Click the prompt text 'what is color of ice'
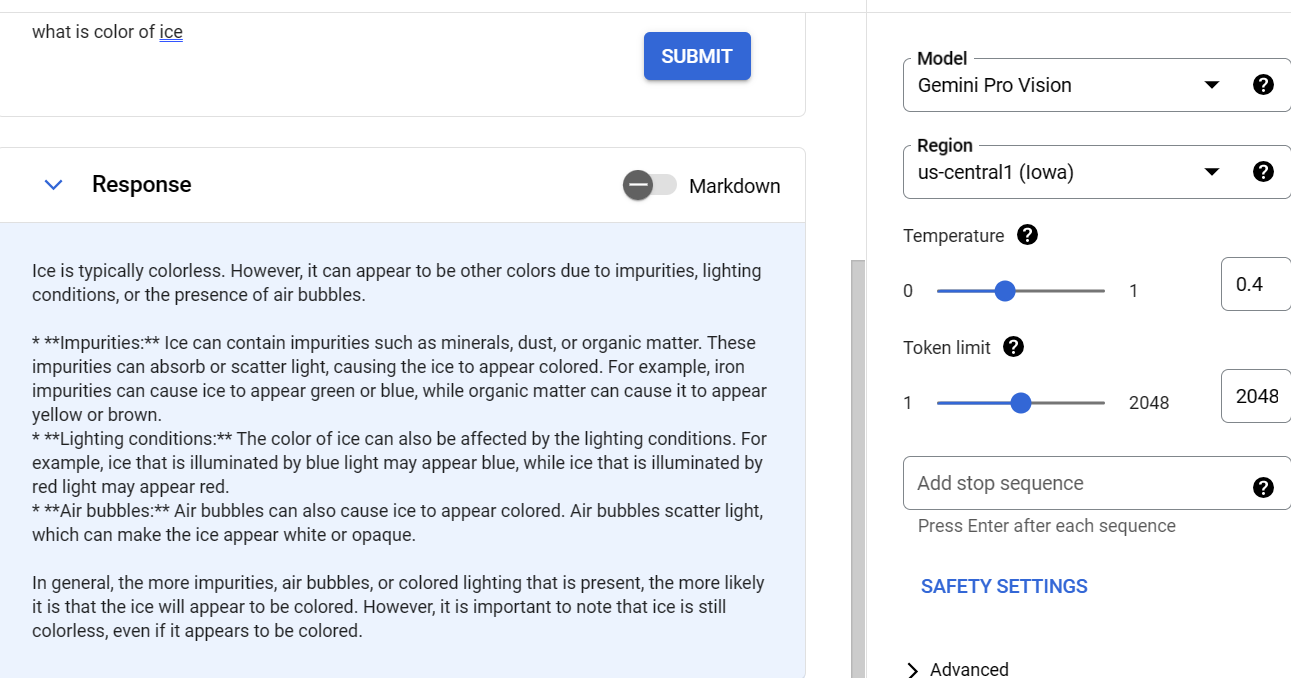 [107, 32]
